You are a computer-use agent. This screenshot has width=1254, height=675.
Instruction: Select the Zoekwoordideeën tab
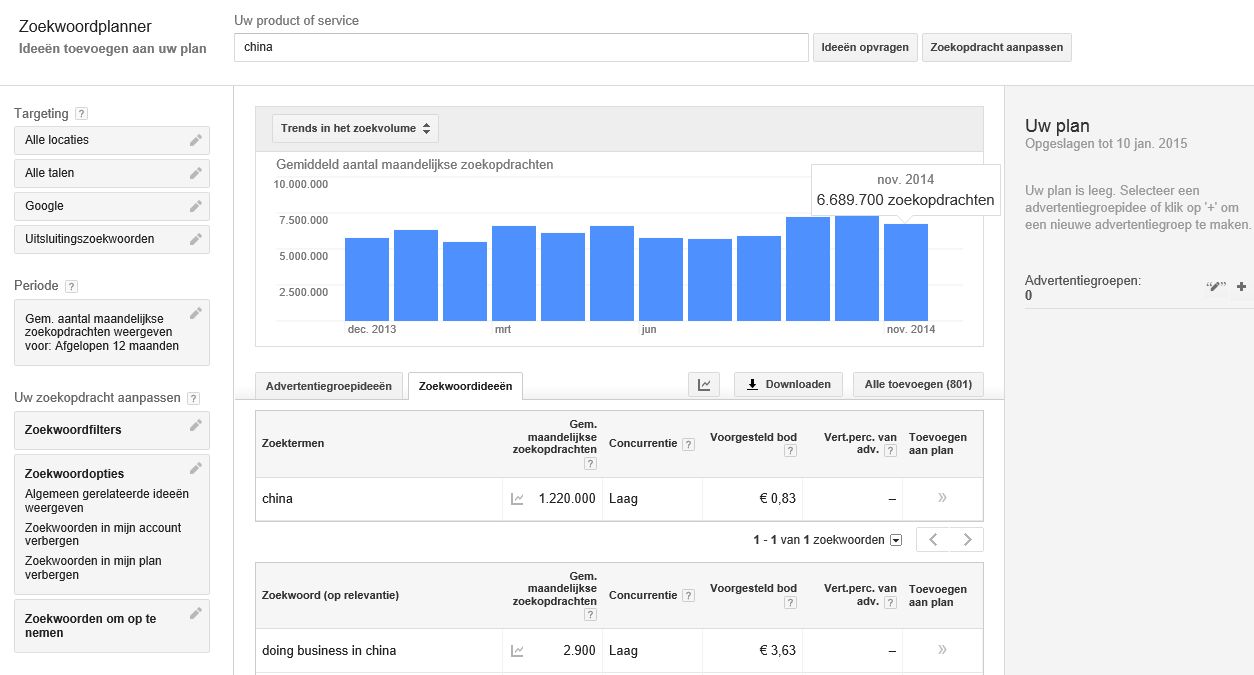tap(465, 386)
